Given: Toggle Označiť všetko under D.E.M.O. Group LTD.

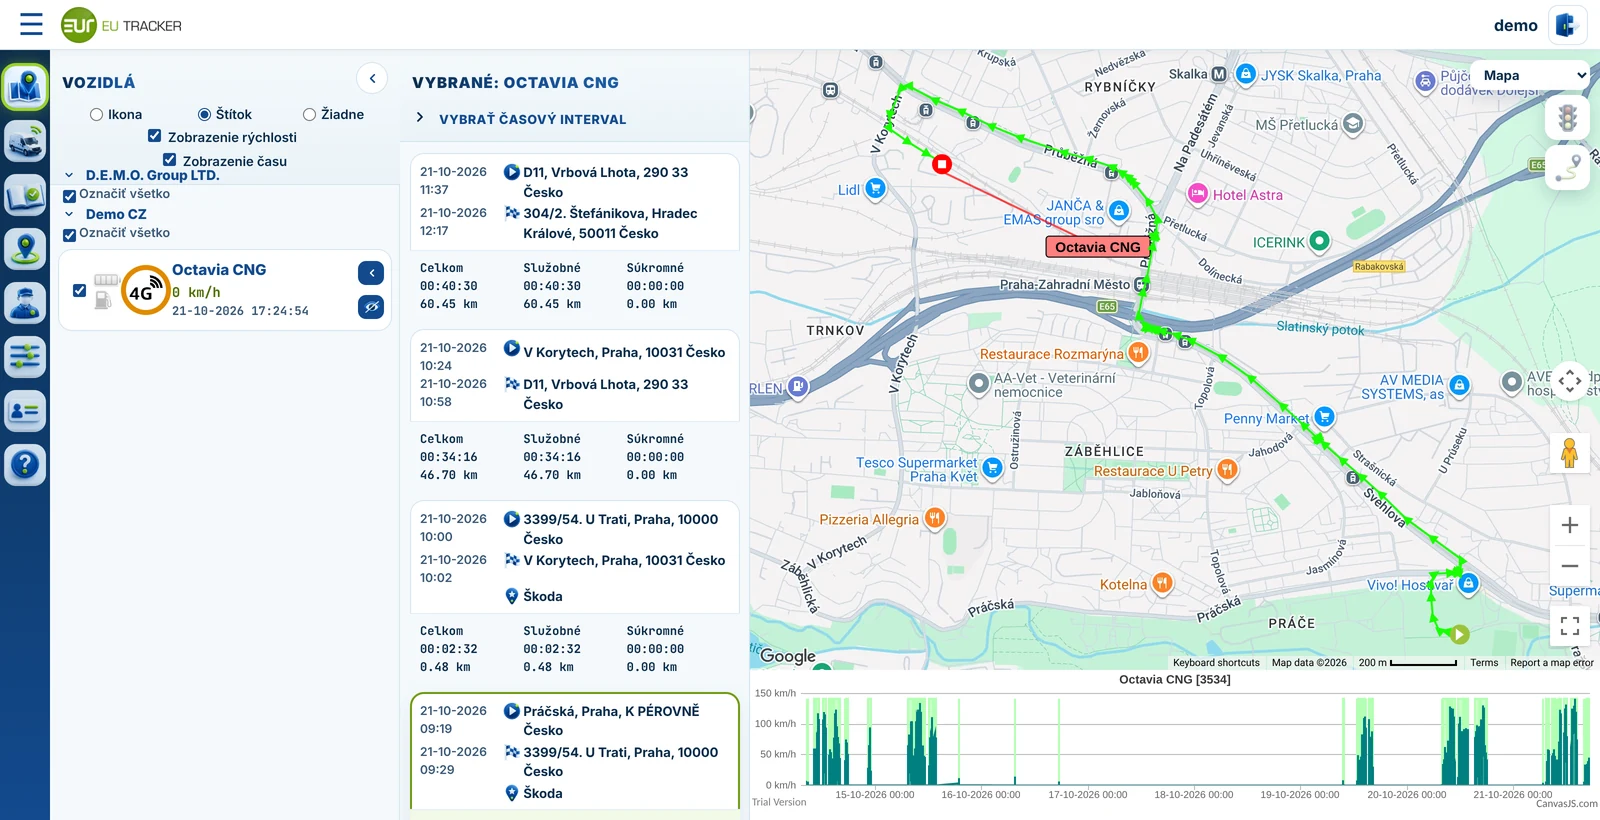Looking at the screenshot, I should pos(70,196).
